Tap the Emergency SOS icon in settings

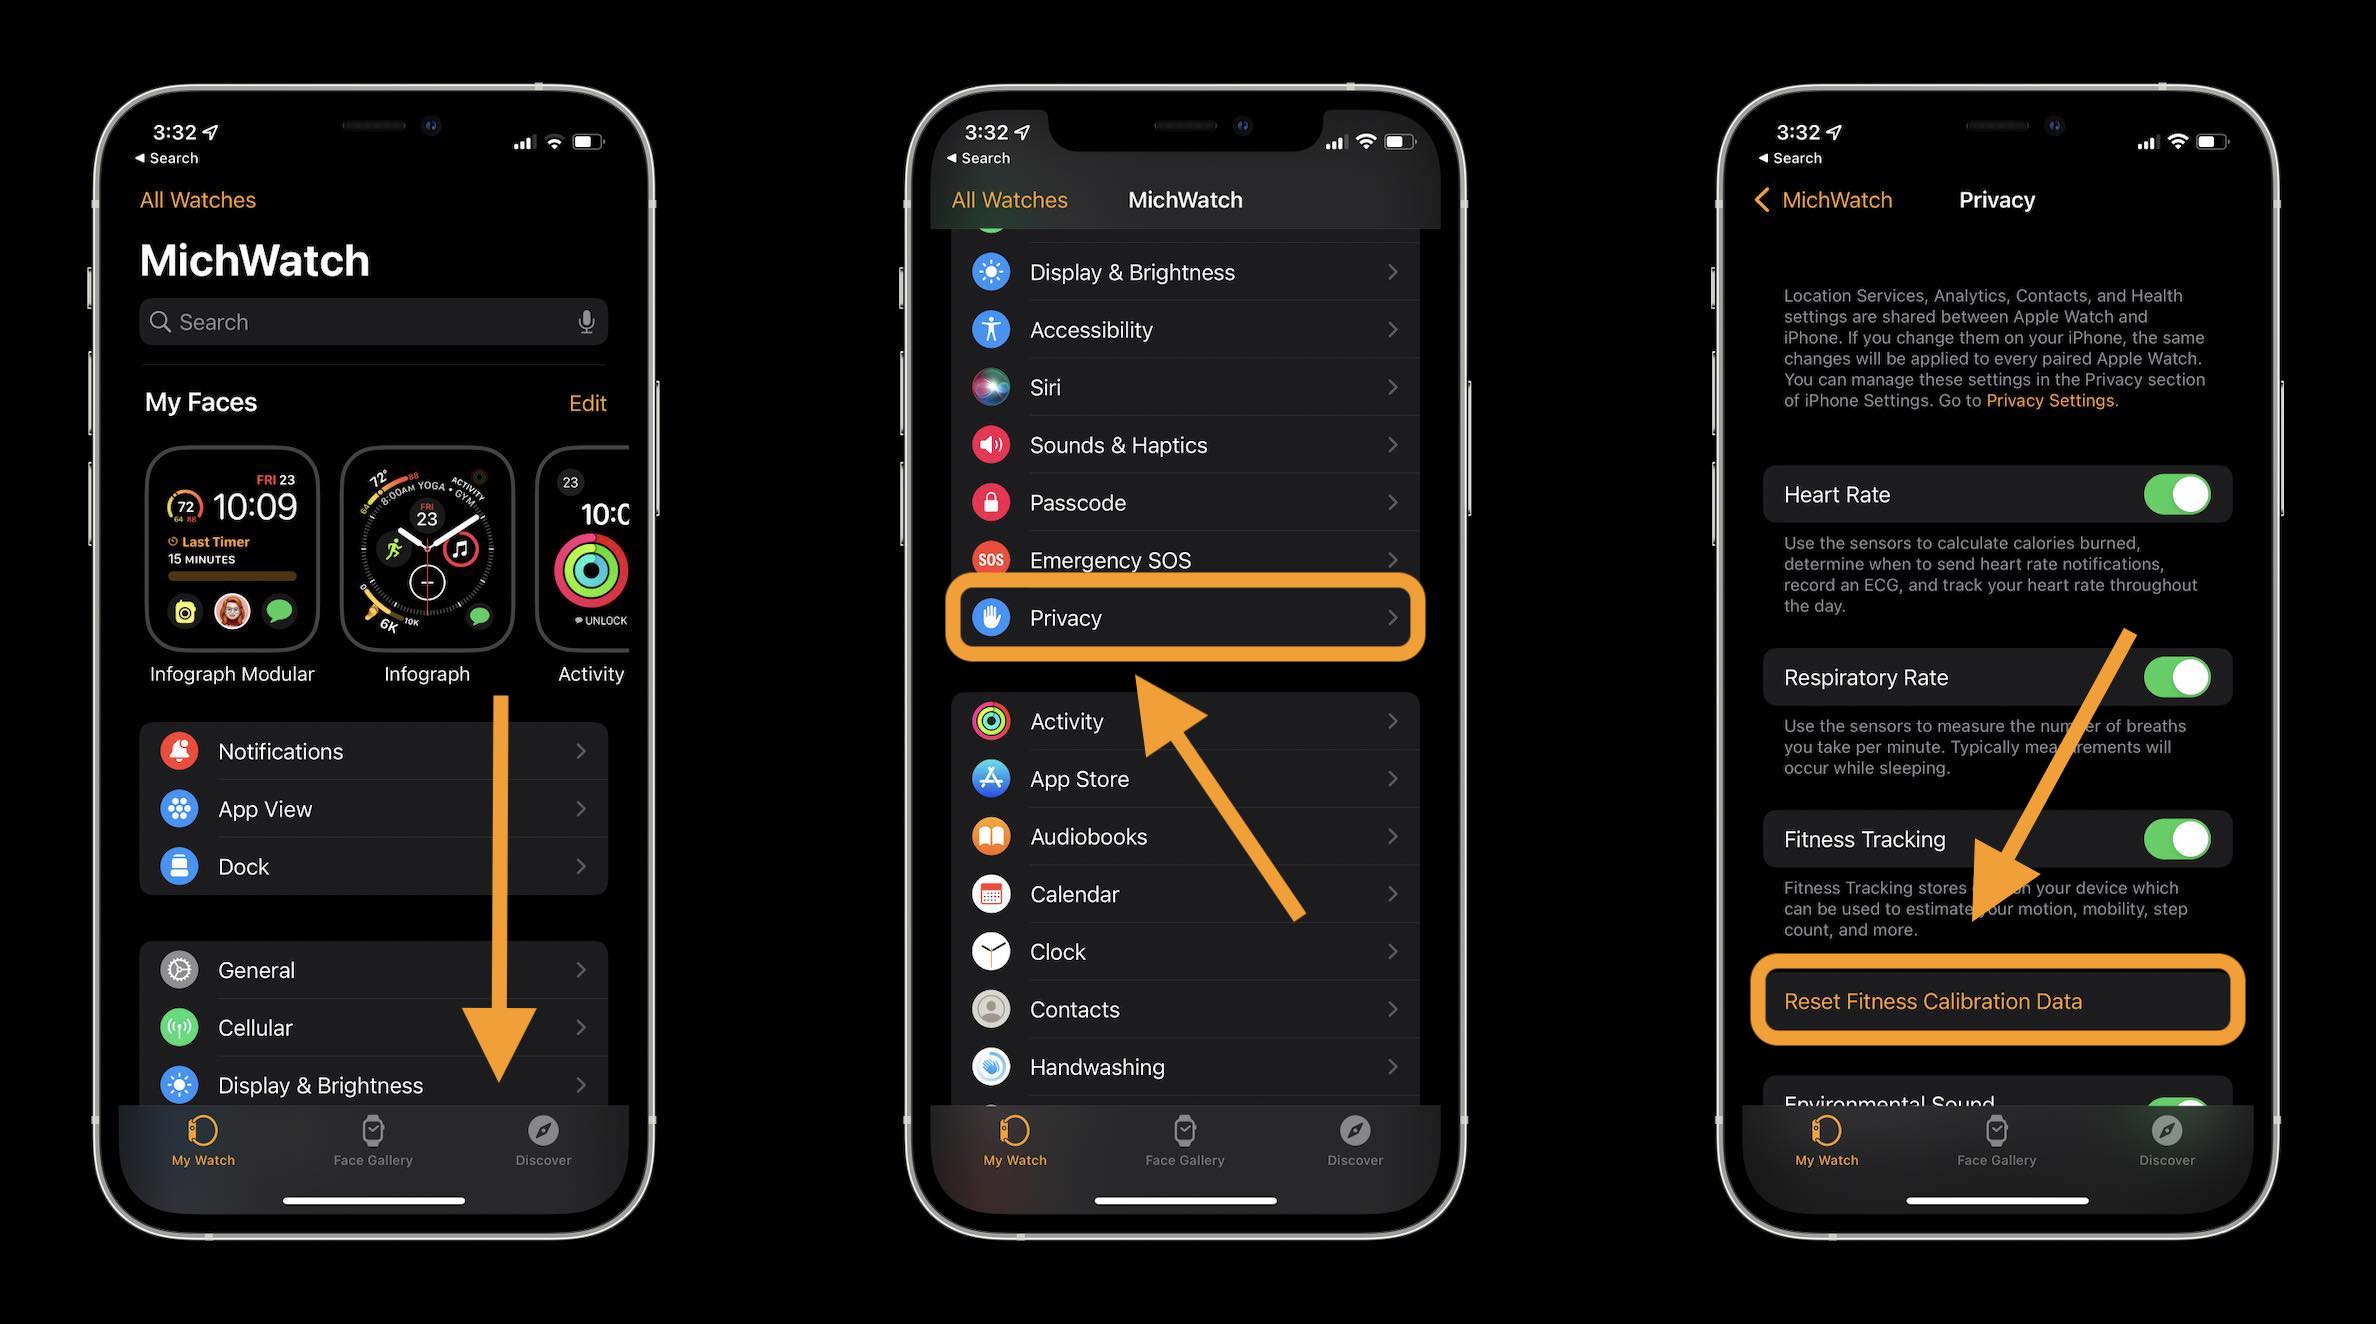(x=991, y=559)
